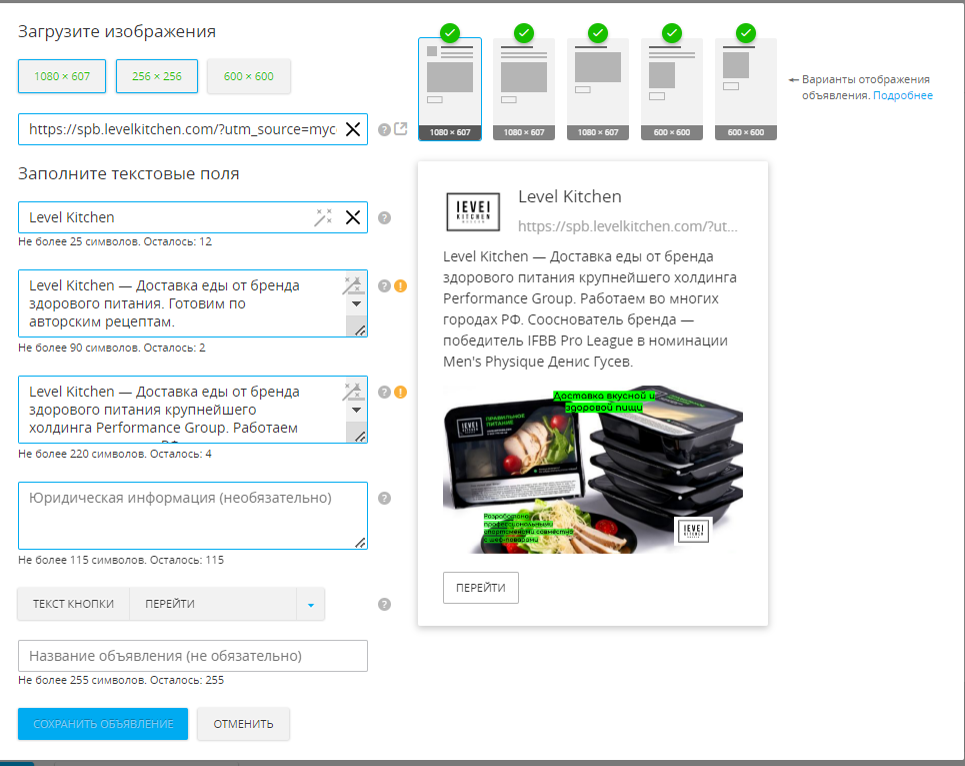This screenshot has height=766, width=965.
Task: Click orange warning icon beside 90-character text
Action: pos(400,286)
